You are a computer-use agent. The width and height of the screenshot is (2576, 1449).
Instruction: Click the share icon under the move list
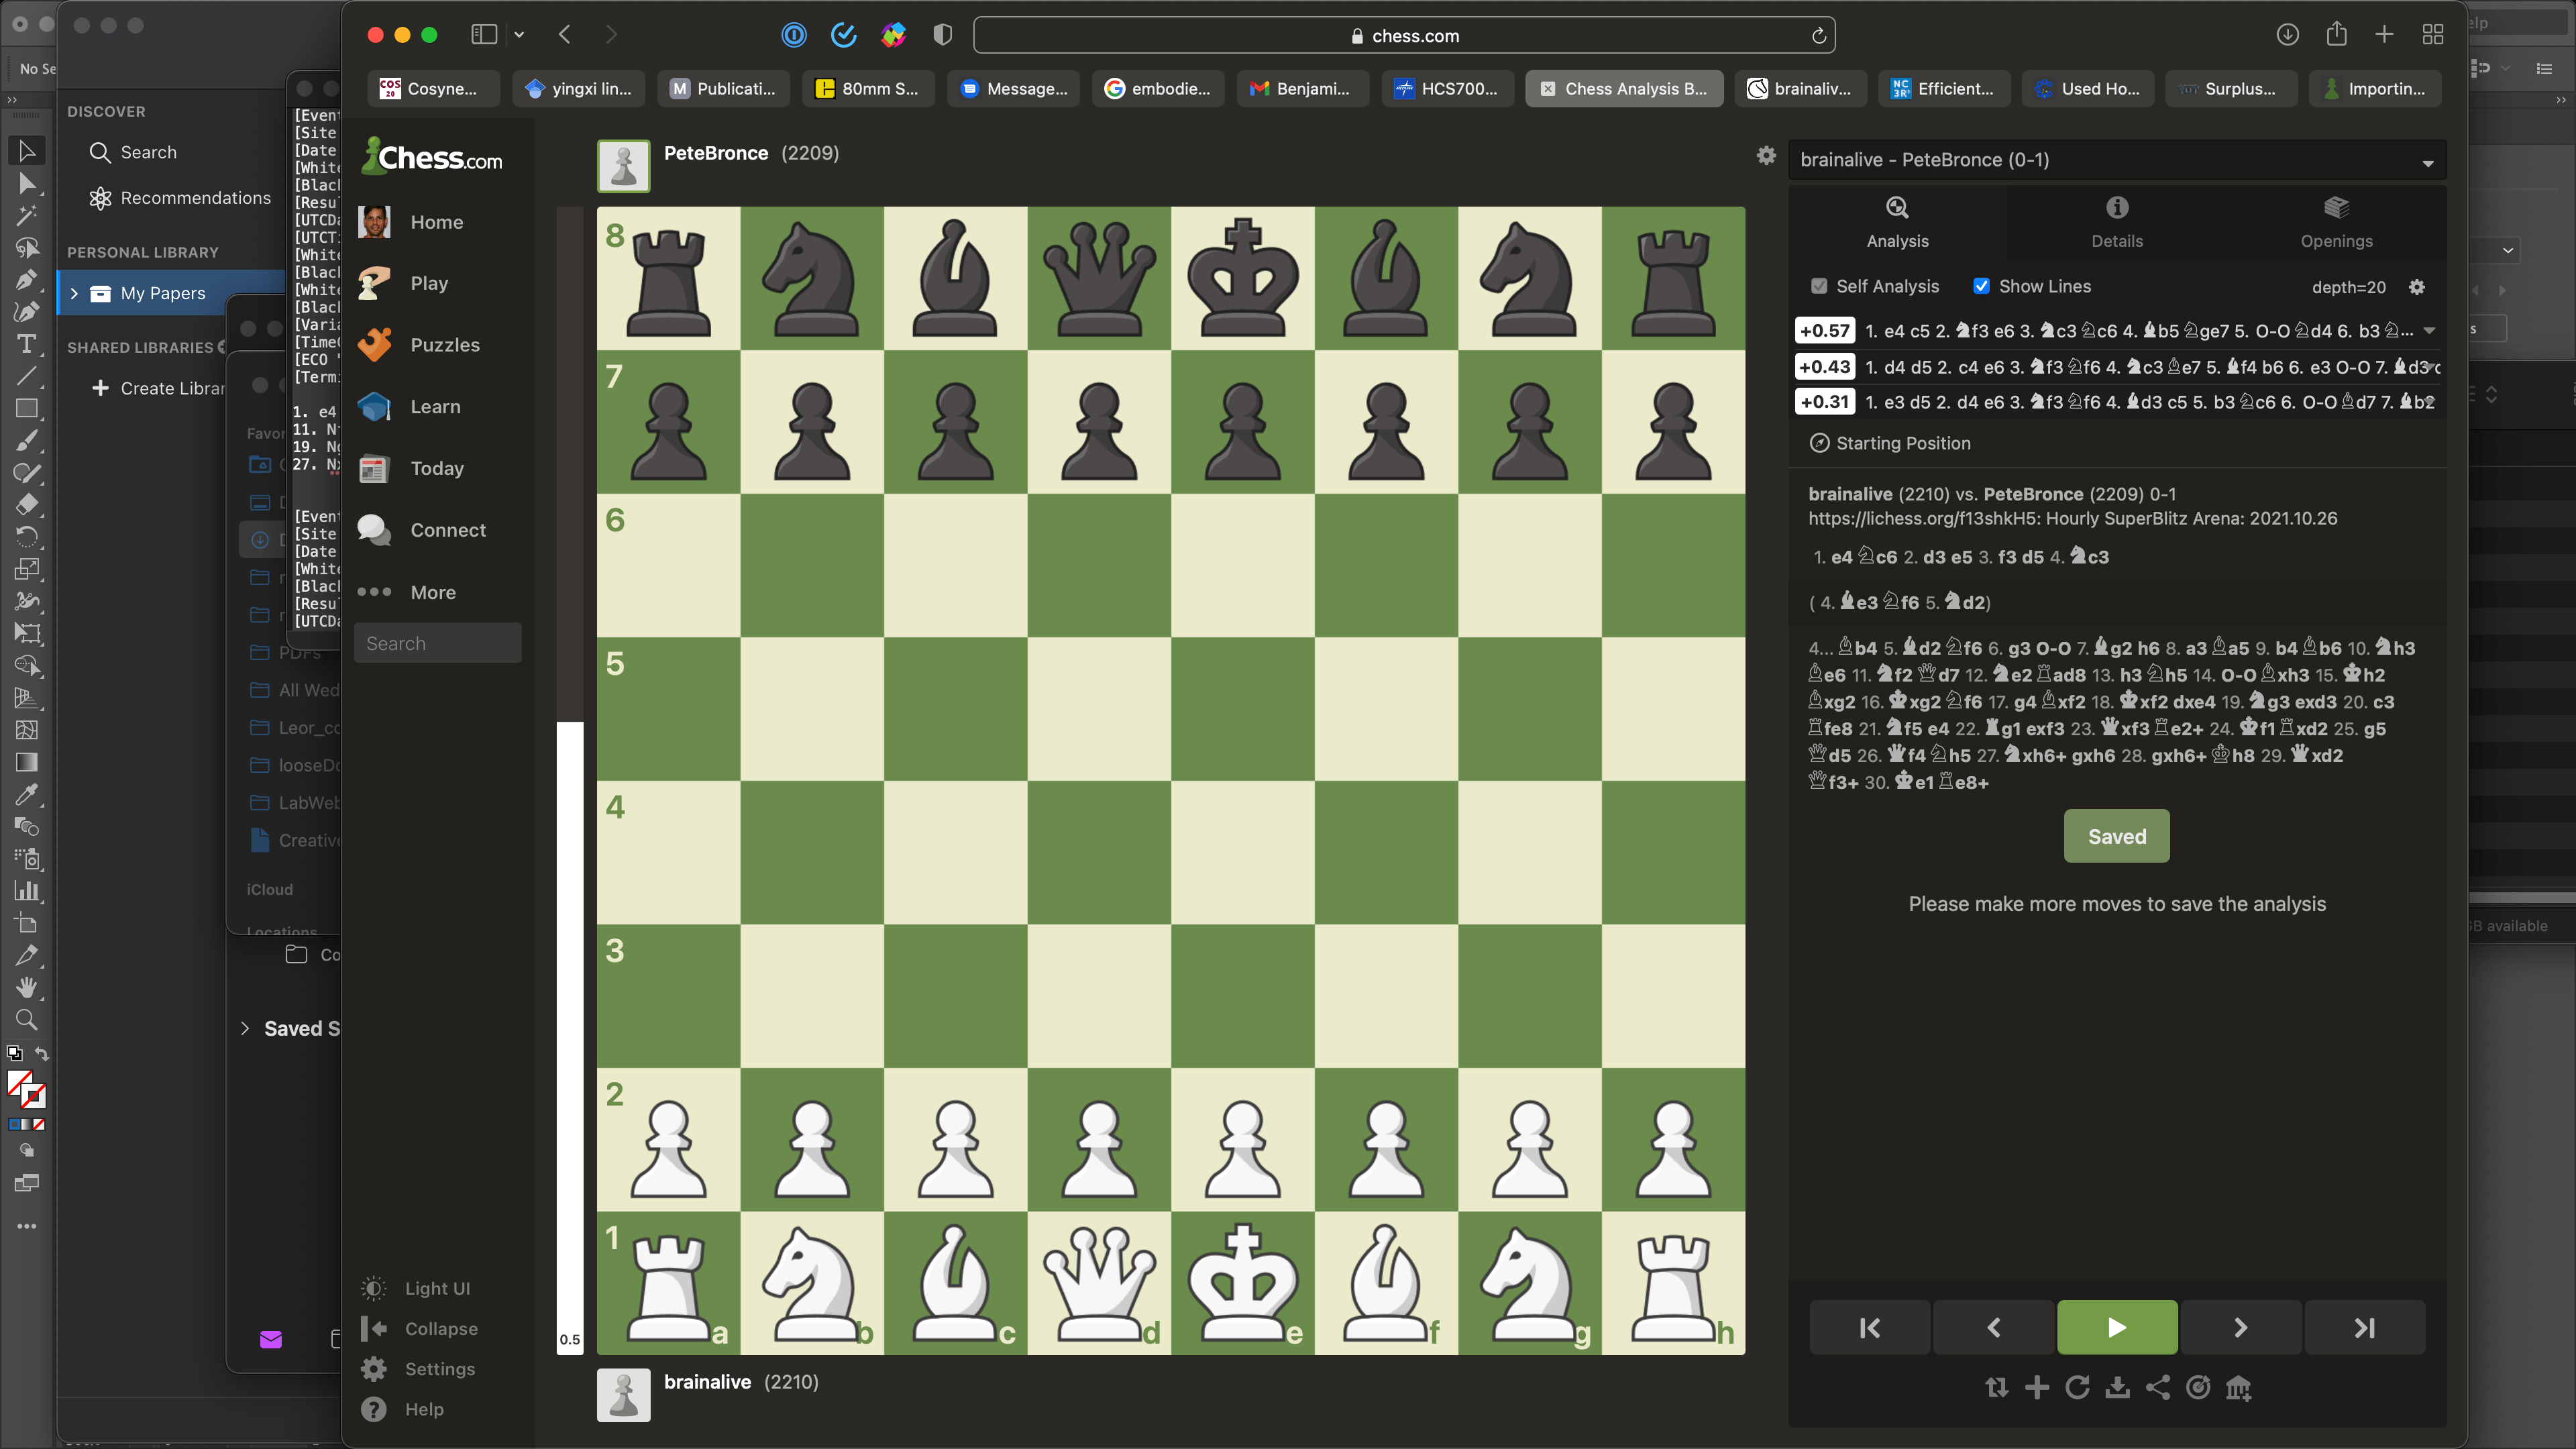tap(2158, 1387)
